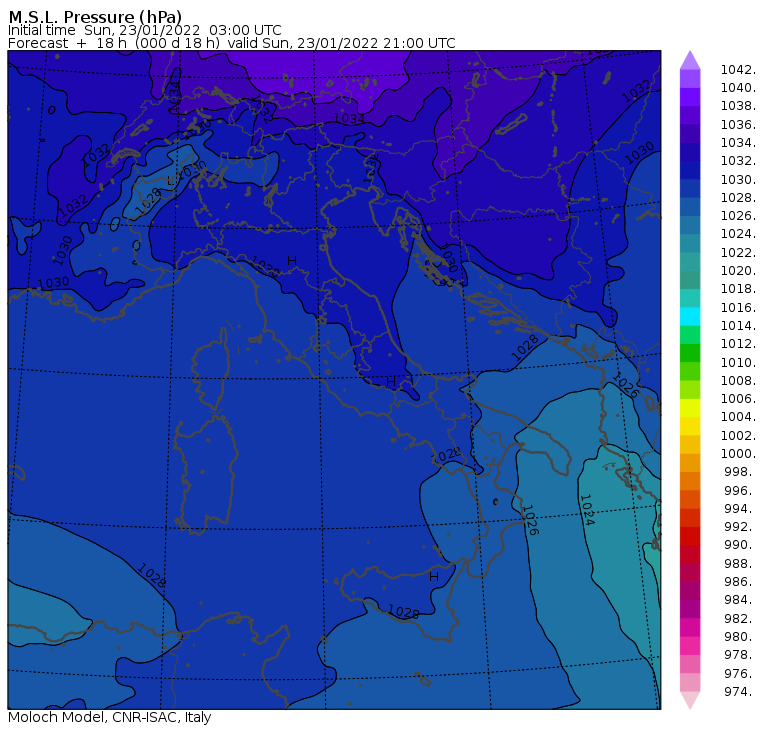Select the 1036. legend value
The width and height of the screenshot is (760, 731).
coord(738,125)
